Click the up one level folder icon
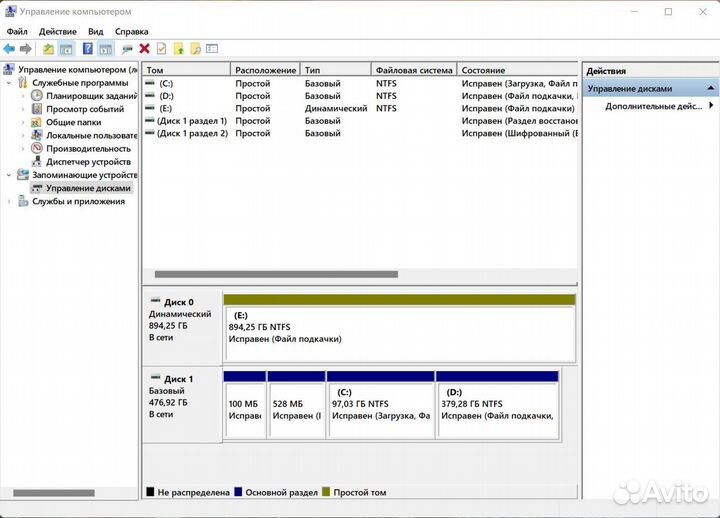This screenshot has height=518, width=720. pos(48,48)
